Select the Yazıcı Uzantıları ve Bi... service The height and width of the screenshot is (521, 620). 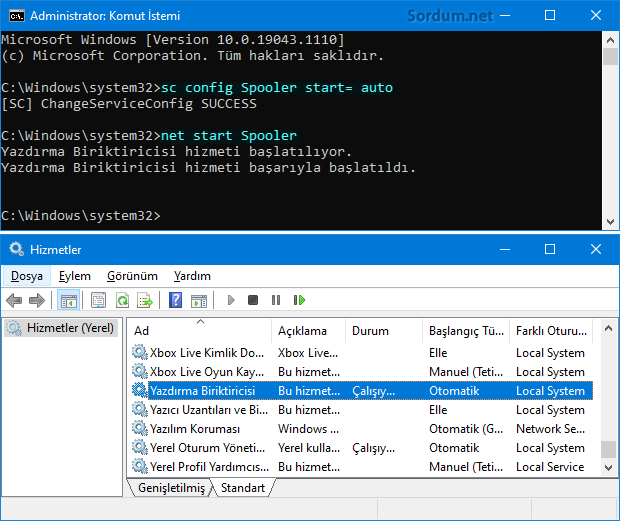coord(362,410)
